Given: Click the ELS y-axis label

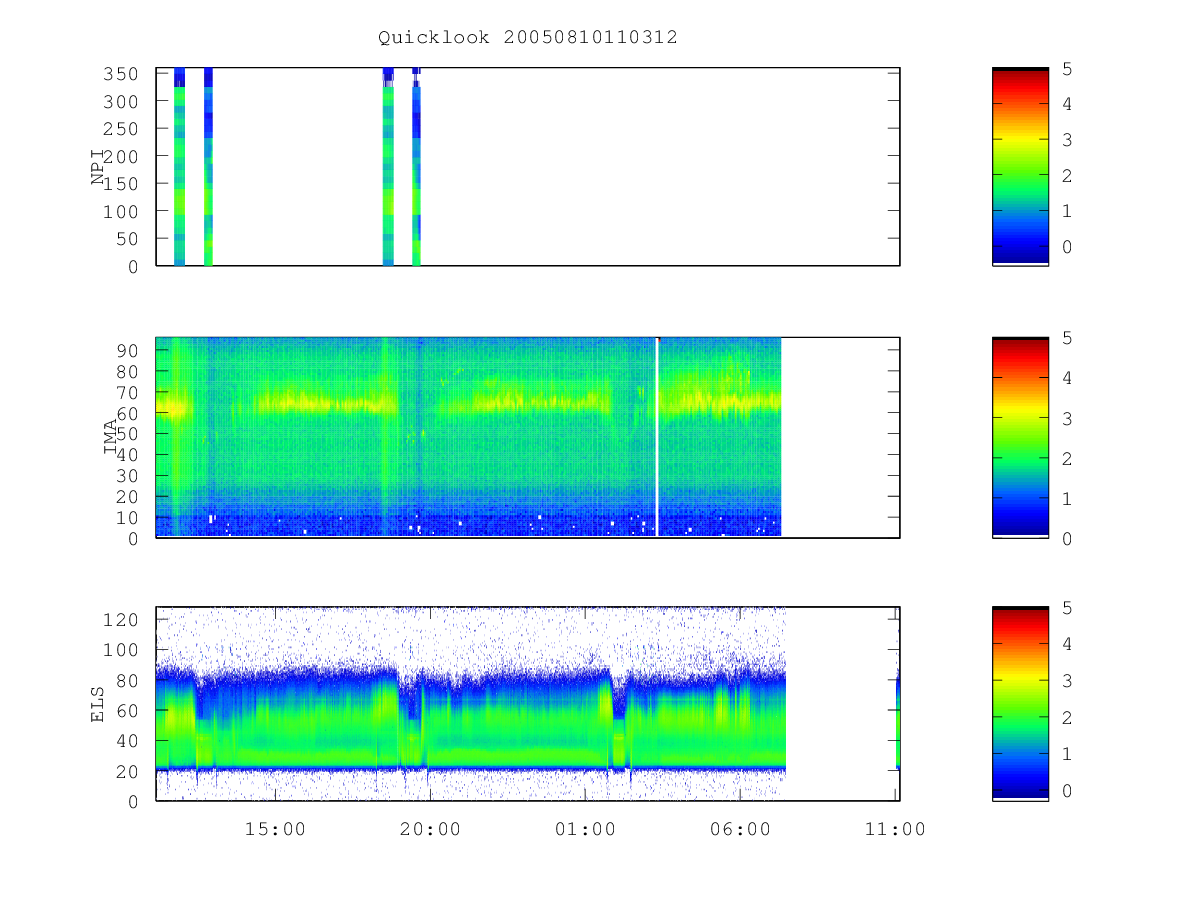Looking at the screenshot, I should click(x=98, y=703).
